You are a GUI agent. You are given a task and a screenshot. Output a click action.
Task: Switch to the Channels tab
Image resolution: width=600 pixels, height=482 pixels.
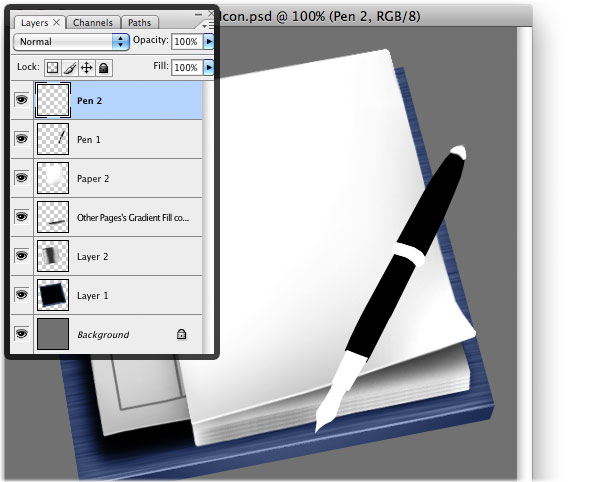pos(93,23)
